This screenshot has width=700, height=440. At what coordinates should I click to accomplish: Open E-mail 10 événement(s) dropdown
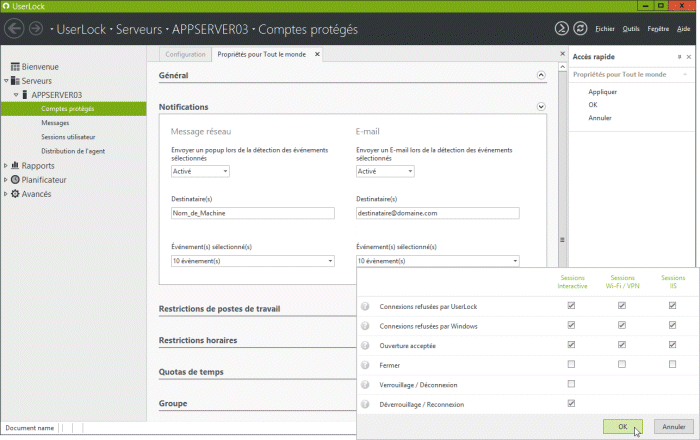click(438, 261)
